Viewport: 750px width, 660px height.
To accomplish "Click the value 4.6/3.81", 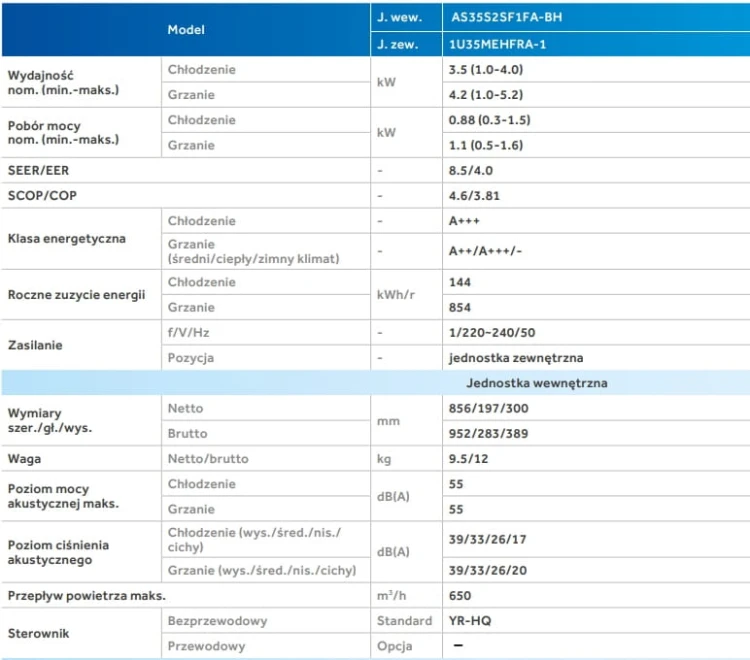I will (x=474, y=196).
